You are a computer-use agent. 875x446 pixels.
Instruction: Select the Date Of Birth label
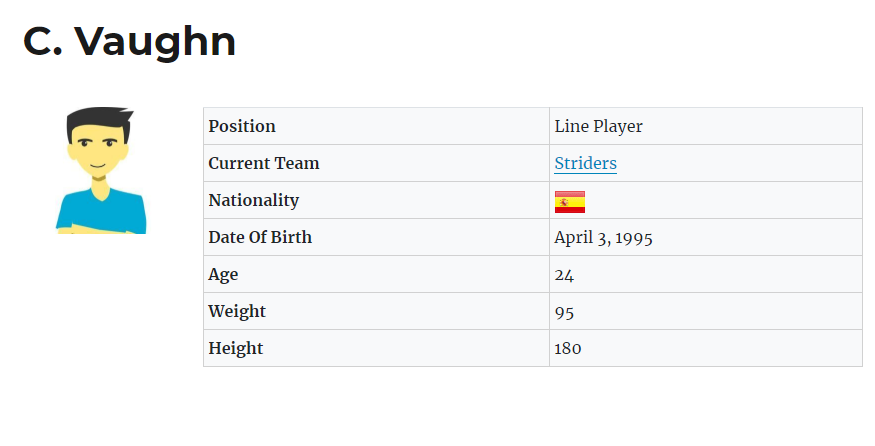[x=260, y=237]
